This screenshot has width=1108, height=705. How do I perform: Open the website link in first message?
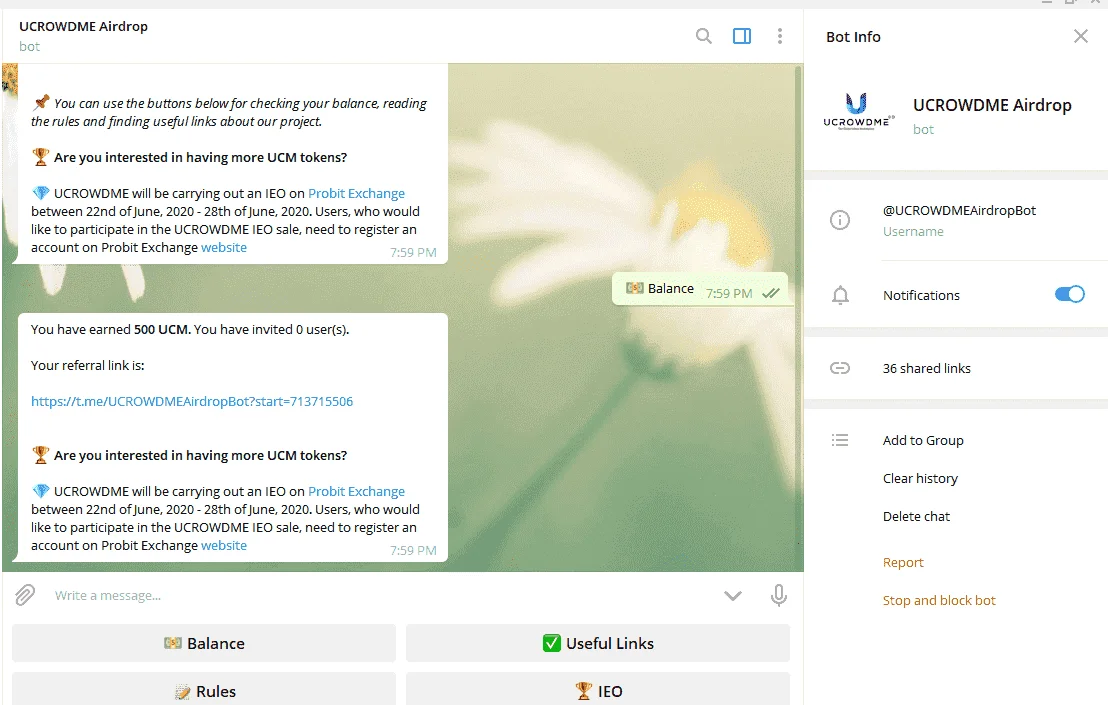click(224, 247)
